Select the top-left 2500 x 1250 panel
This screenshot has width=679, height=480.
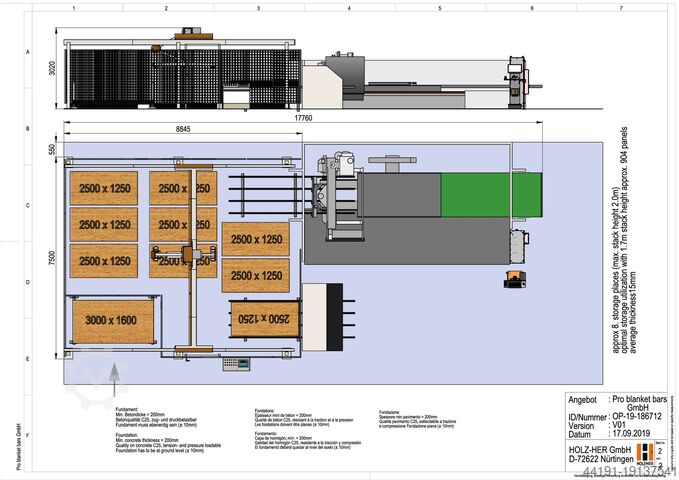point(103,187)
